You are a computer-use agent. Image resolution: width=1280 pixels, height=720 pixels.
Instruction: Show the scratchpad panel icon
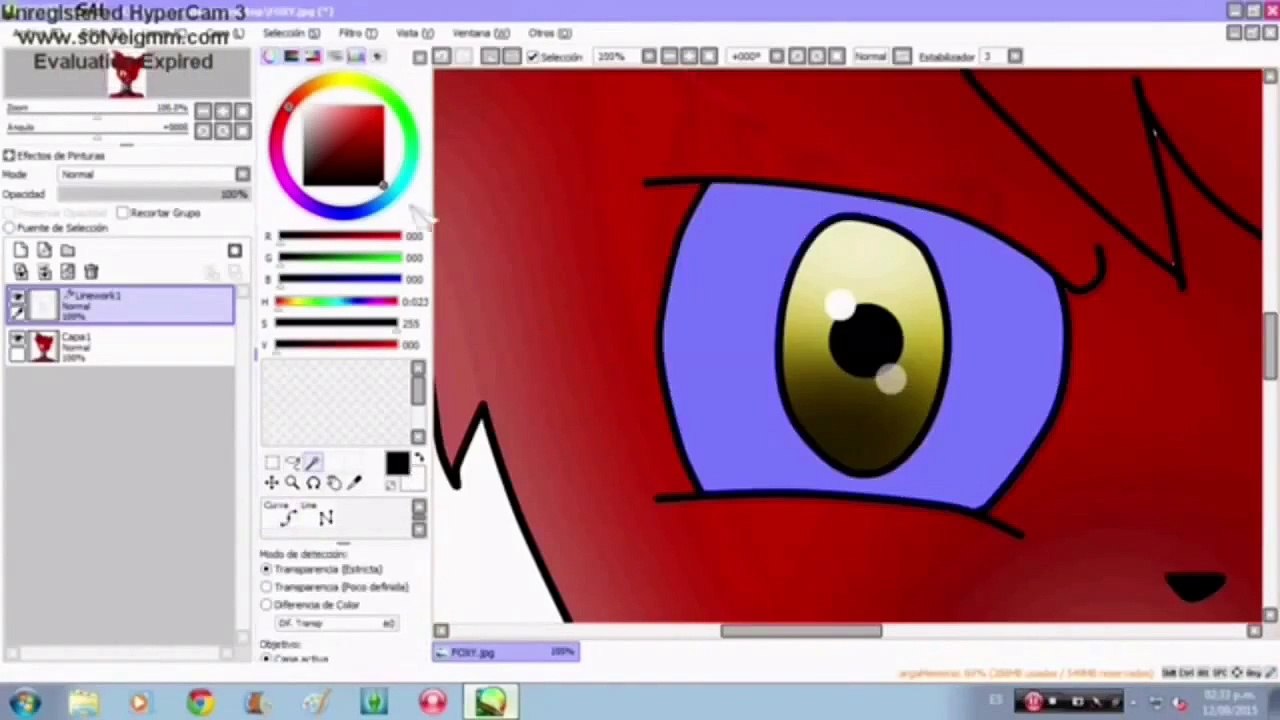pyautogui.click(x=376, y=57)
